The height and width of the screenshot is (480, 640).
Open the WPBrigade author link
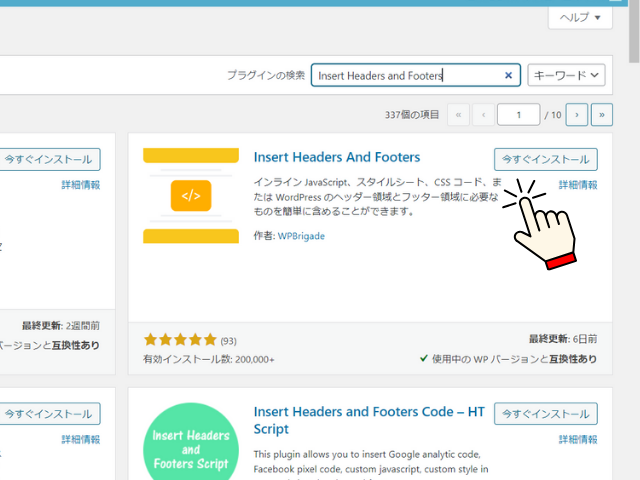click(x=301, y=236)
